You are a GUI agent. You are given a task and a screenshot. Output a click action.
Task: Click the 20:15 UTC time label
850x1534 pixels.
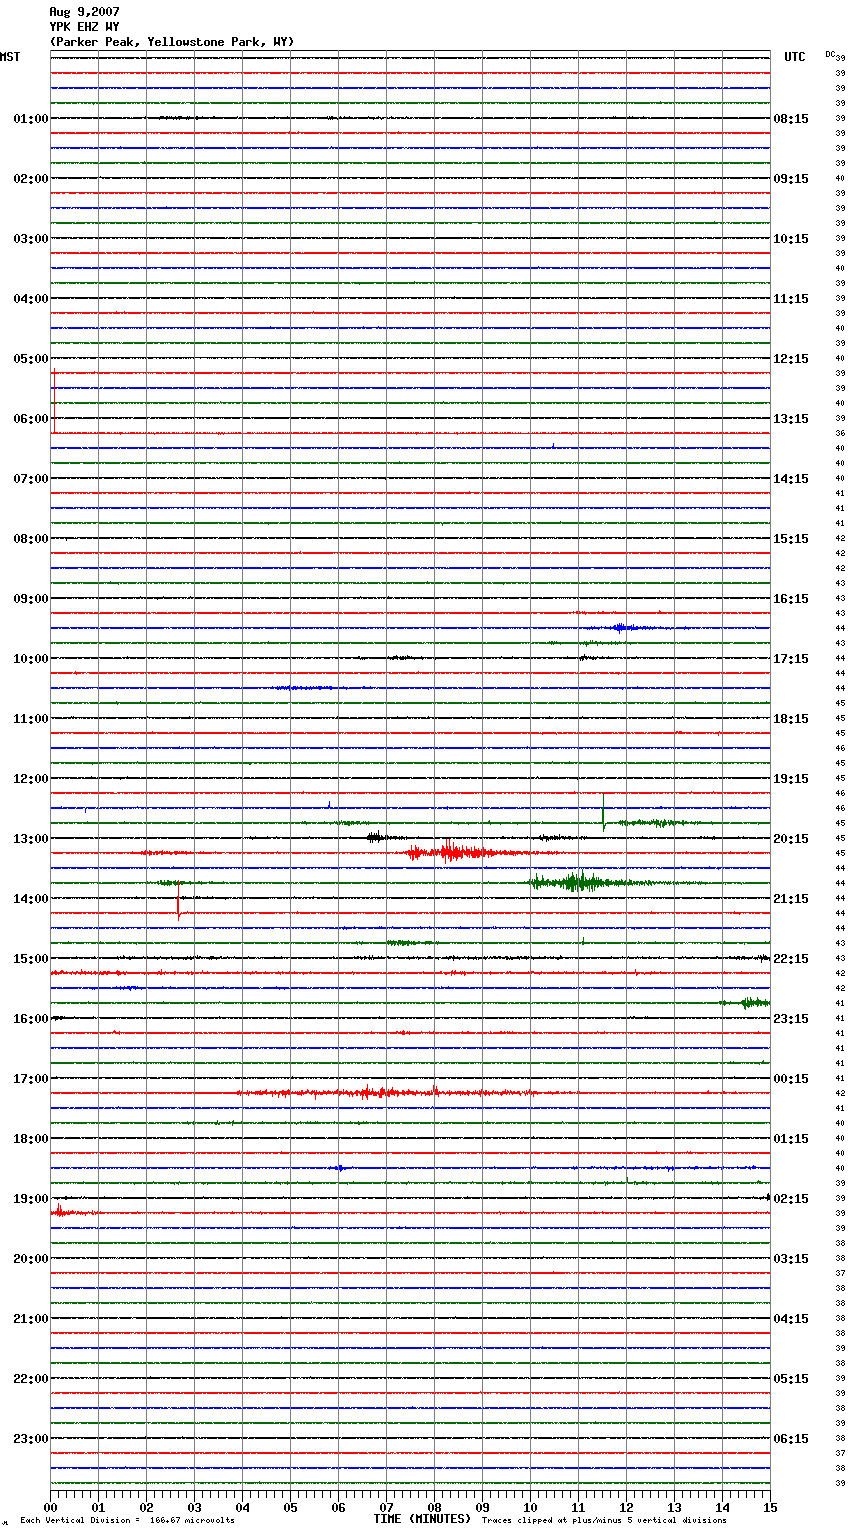click(x=791, y=839)
